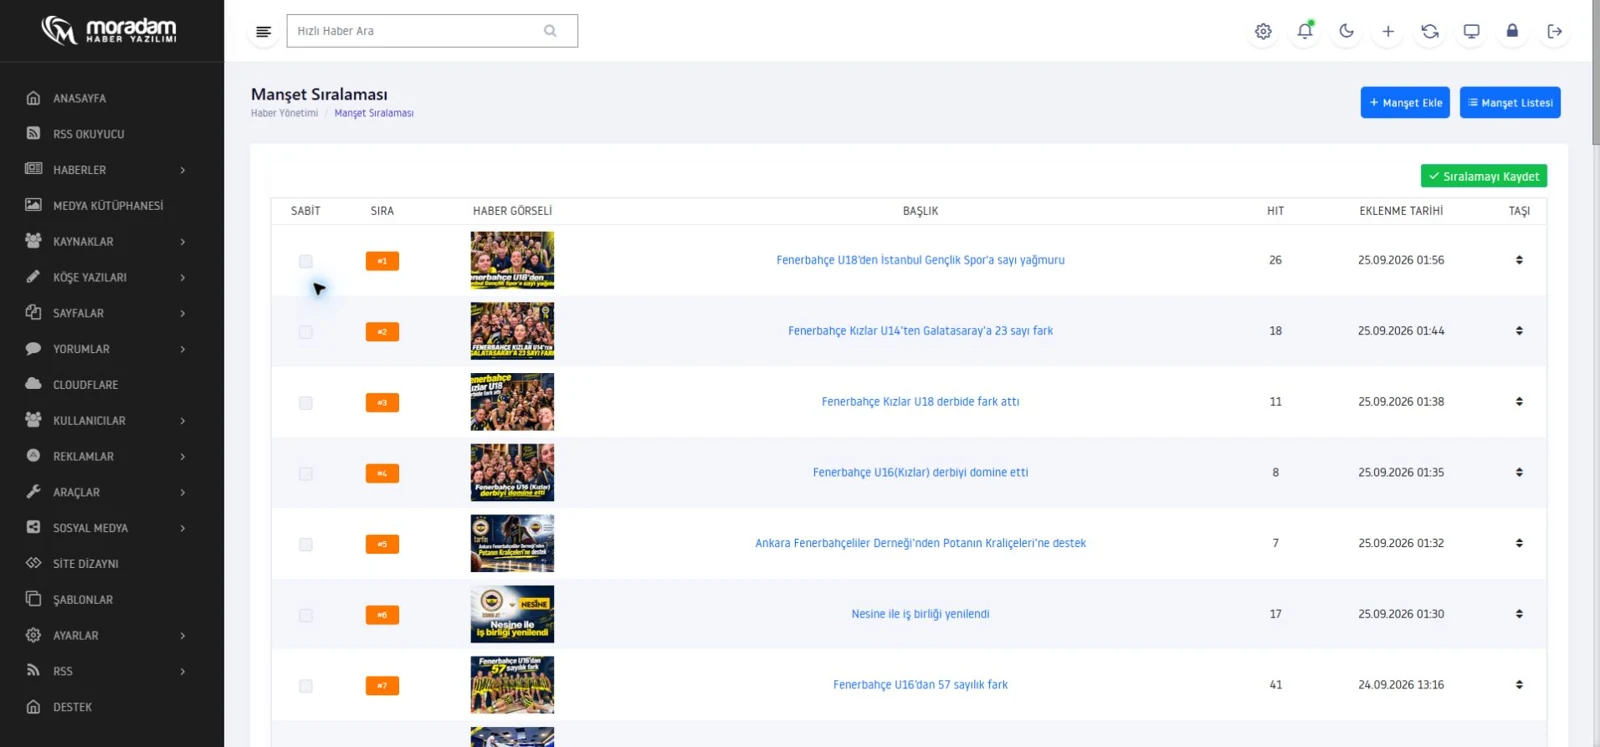Viewport: 1600px width, 747px height.
Task: Open the notifications bell
Action: tap(1305, 31)
